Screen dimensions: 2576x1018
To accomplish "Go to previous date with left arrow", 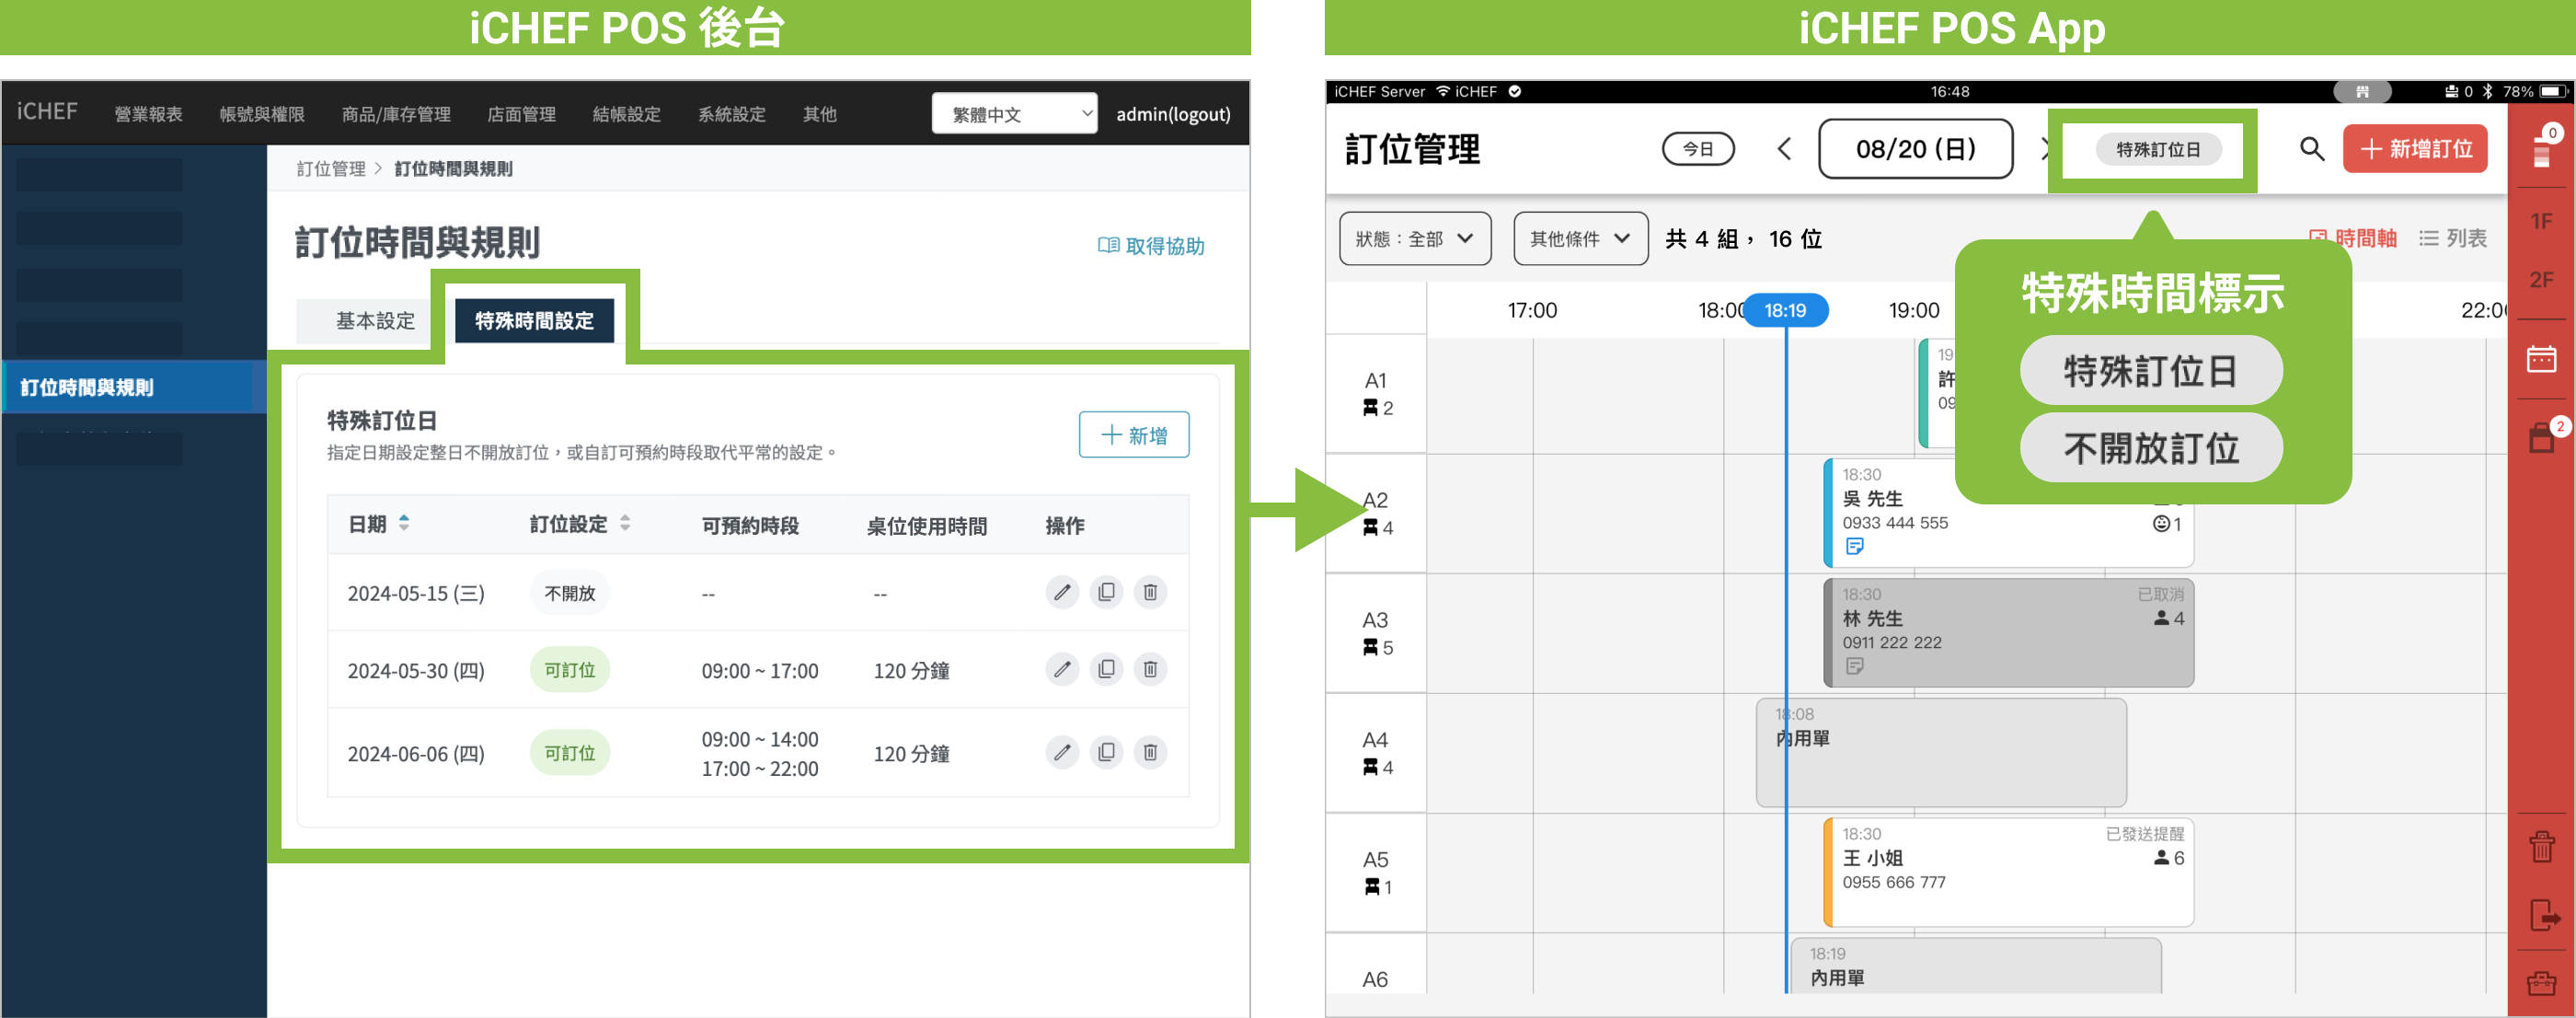I will click(1784, 149).
